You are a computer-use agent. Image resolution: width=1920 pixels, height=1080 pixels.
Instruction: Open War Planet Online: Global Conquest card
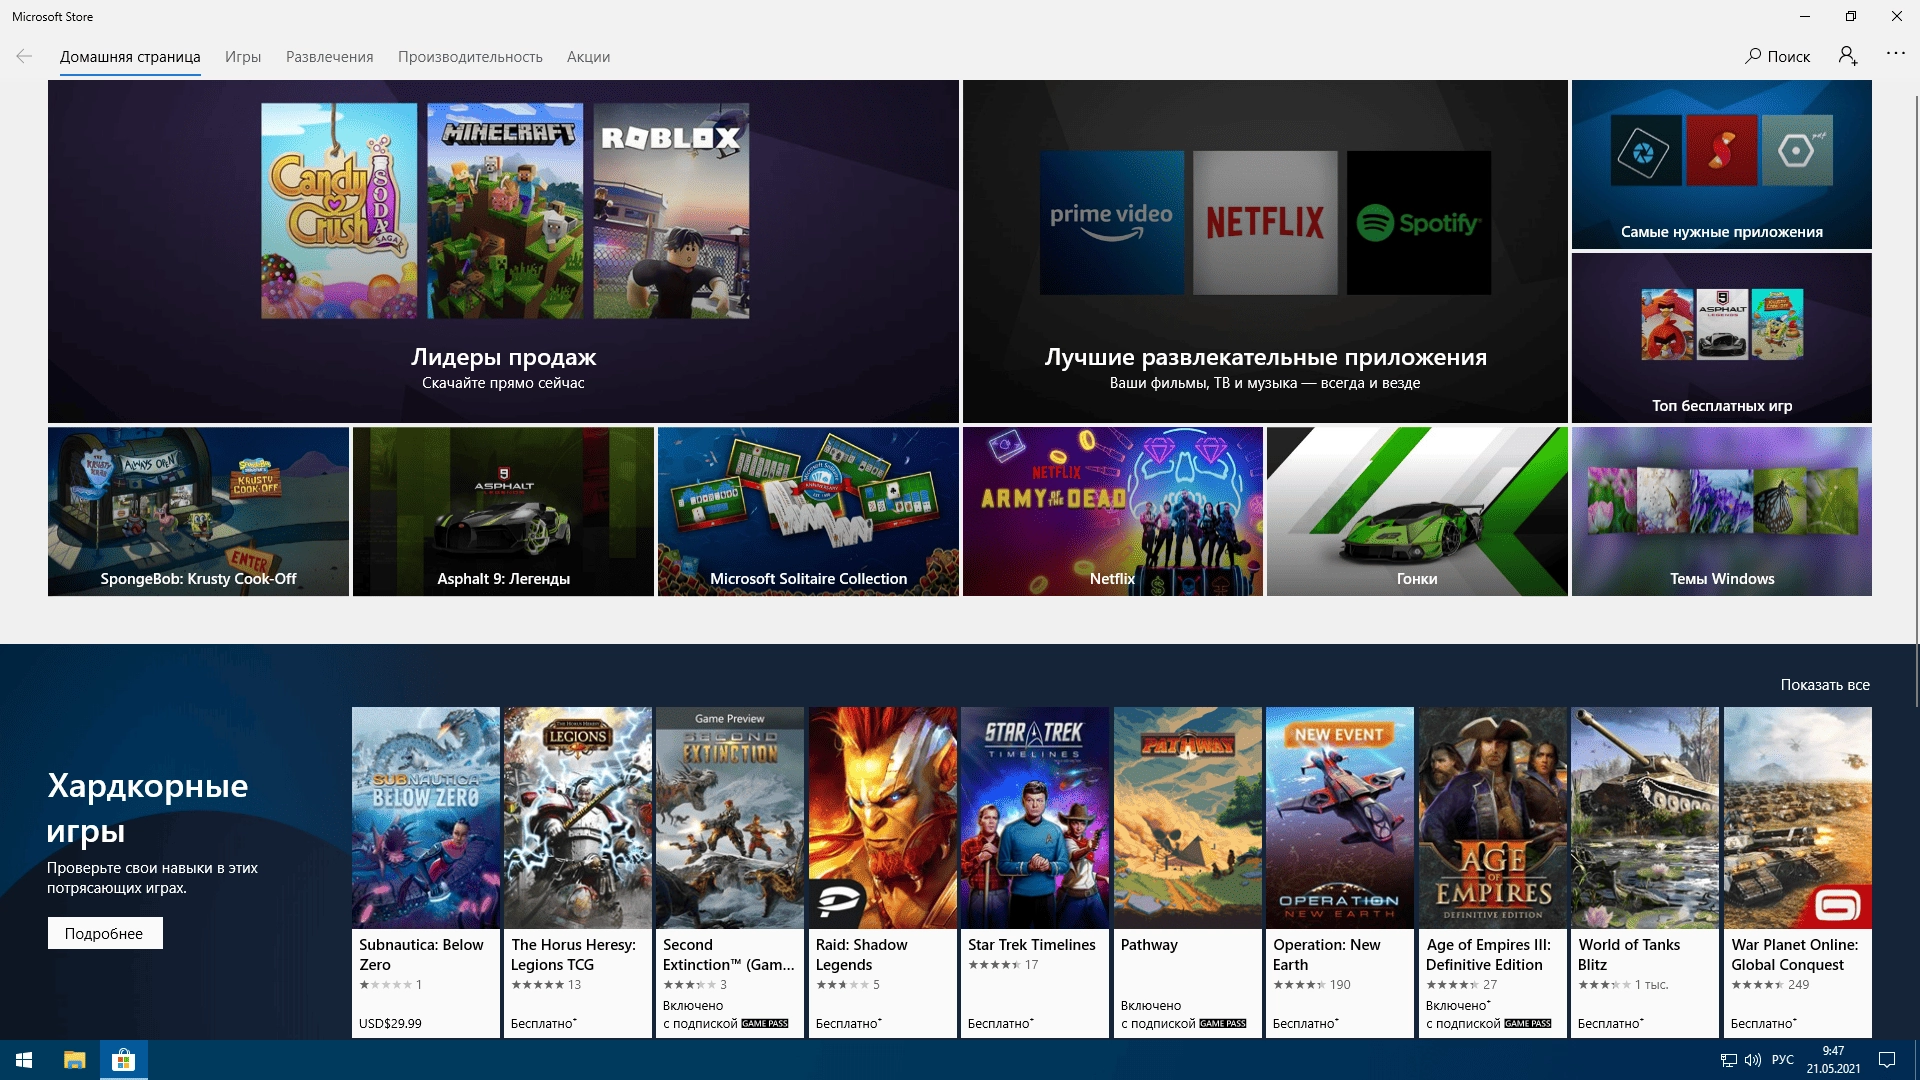point(1798,872)
